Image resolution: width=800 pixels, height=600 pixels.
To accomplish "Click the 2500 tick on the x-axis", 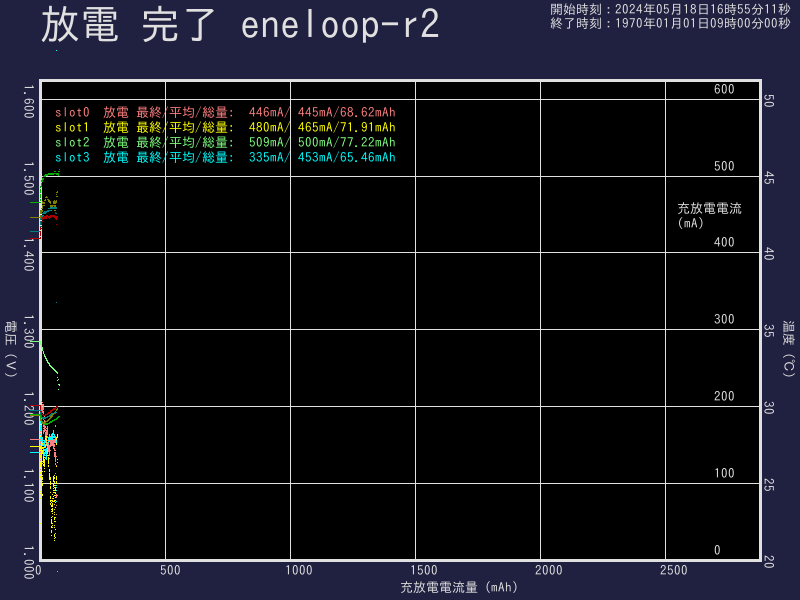I will point(674,570).
